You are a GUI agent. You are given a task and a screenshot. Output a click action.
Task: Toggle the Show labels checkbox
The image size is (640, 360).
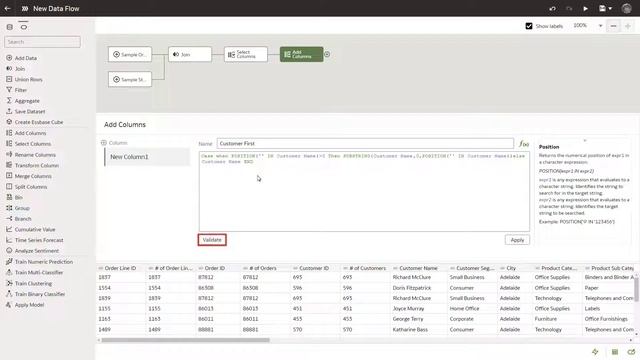click(529, 26)
